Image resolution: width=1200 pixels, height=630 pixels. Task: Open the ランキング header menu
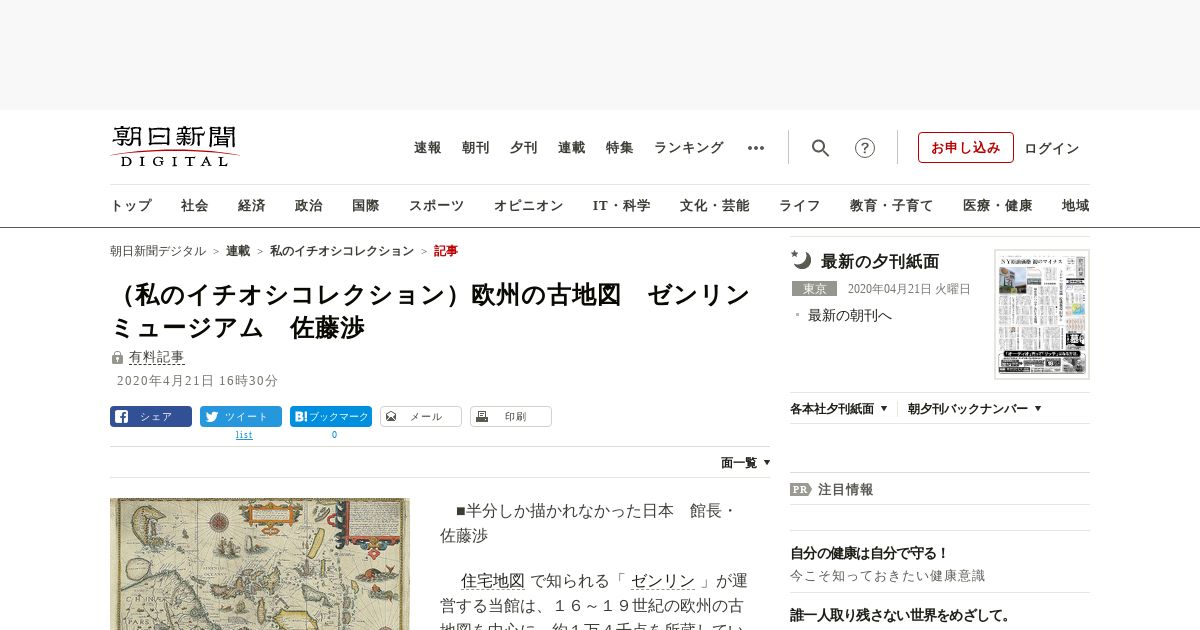[689, 148]
